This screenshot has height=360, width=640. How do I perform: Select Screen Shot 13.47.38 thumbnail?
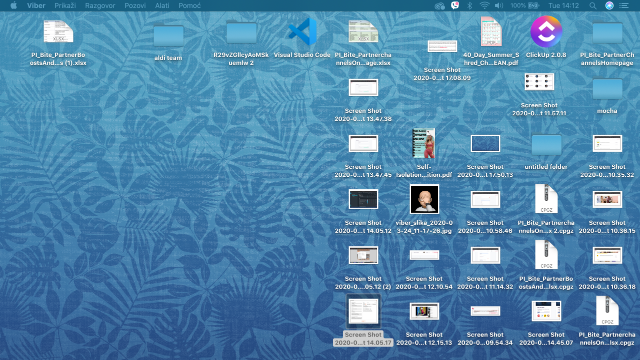[x=363, y=88]
